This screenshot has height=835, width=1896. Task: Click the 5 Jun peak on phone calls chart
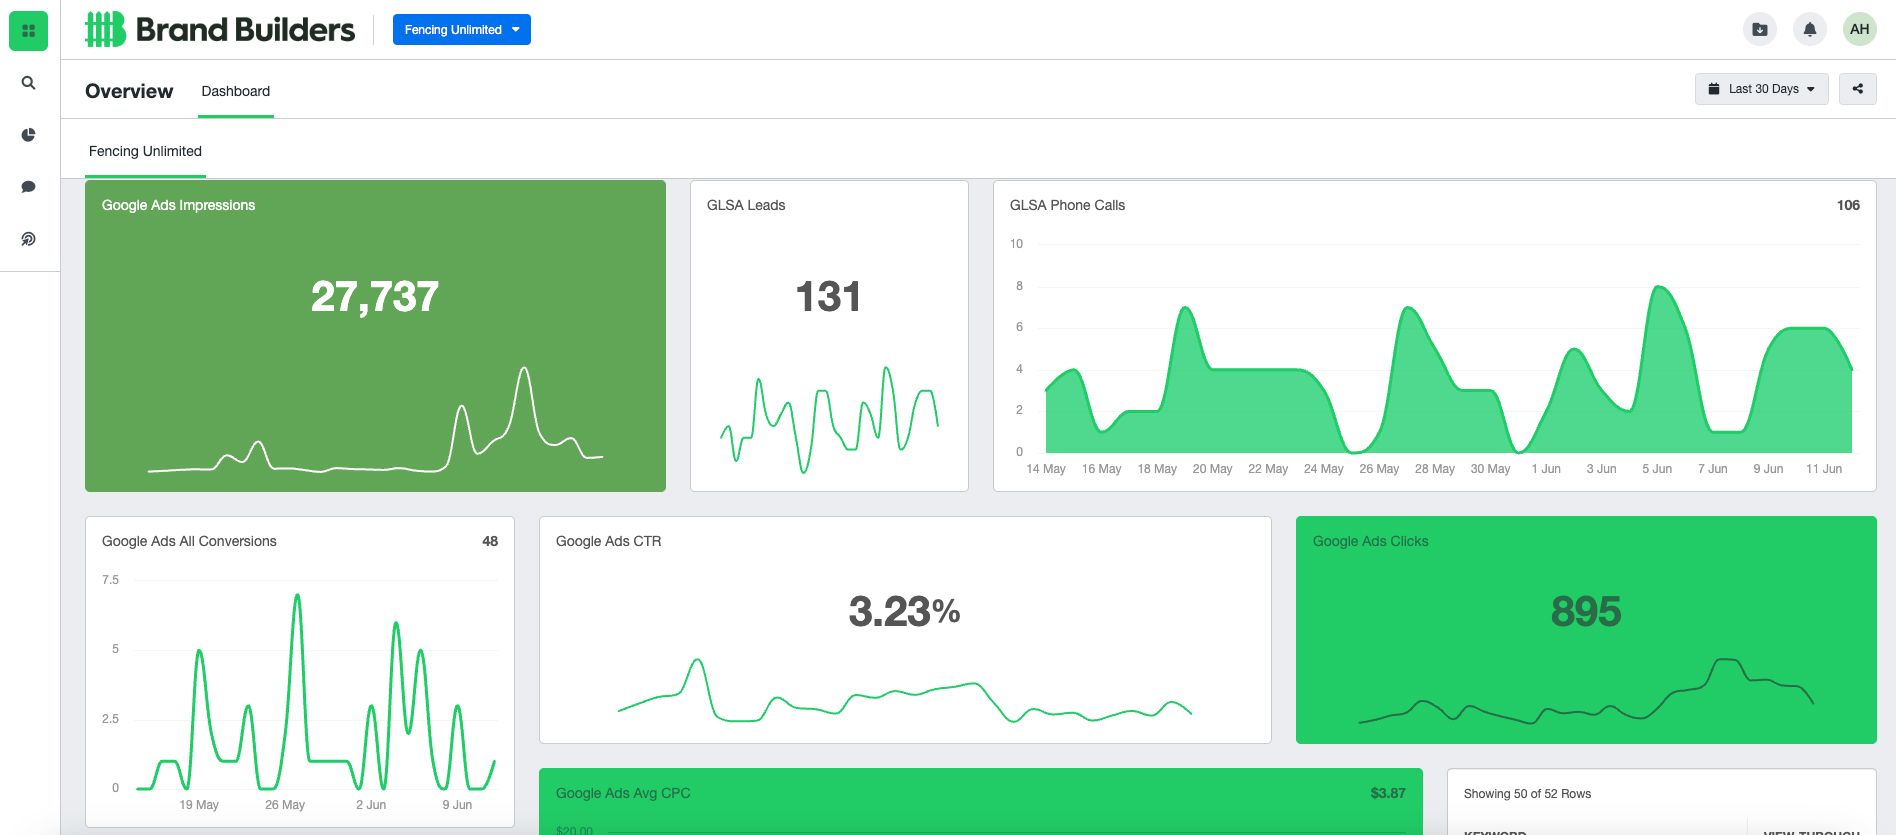point(1658,288)
